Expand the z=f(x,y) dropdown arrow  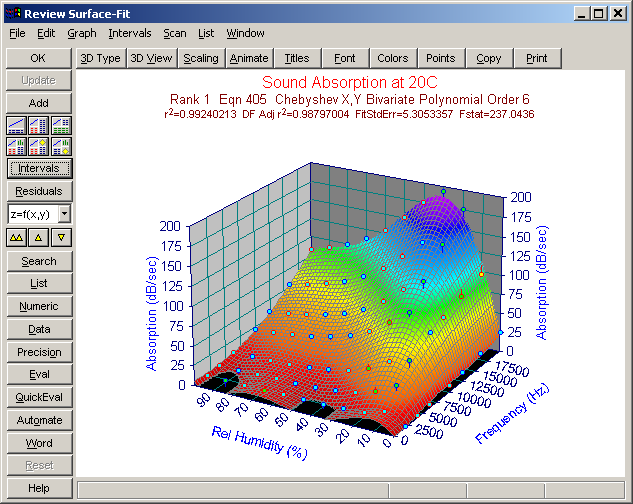[65, 214]
